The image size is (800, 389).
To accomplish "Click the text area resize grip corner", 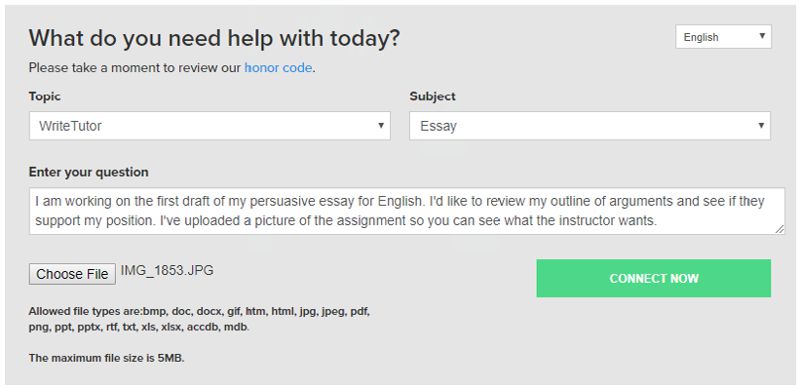I will [x=780, y=229].
